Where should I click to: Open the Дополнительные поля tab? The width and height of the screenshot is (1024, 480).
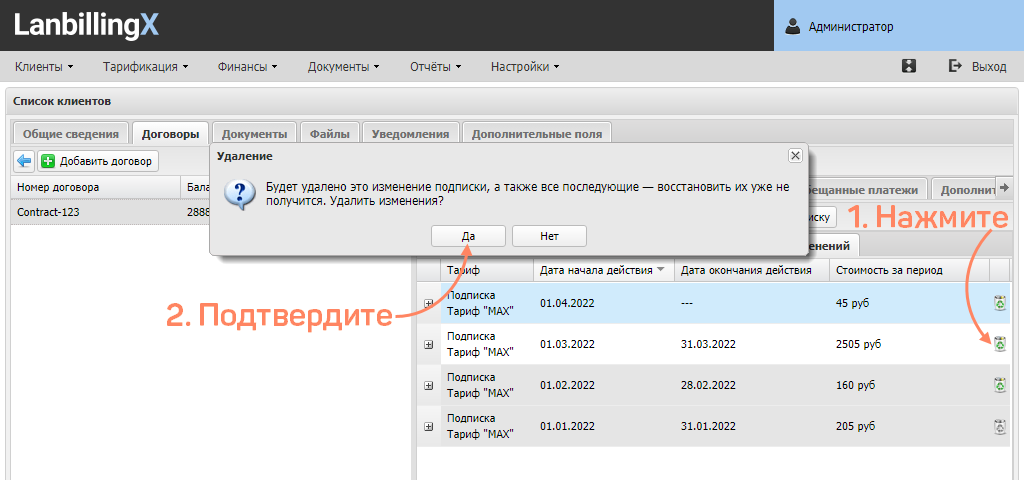point(537,134)
